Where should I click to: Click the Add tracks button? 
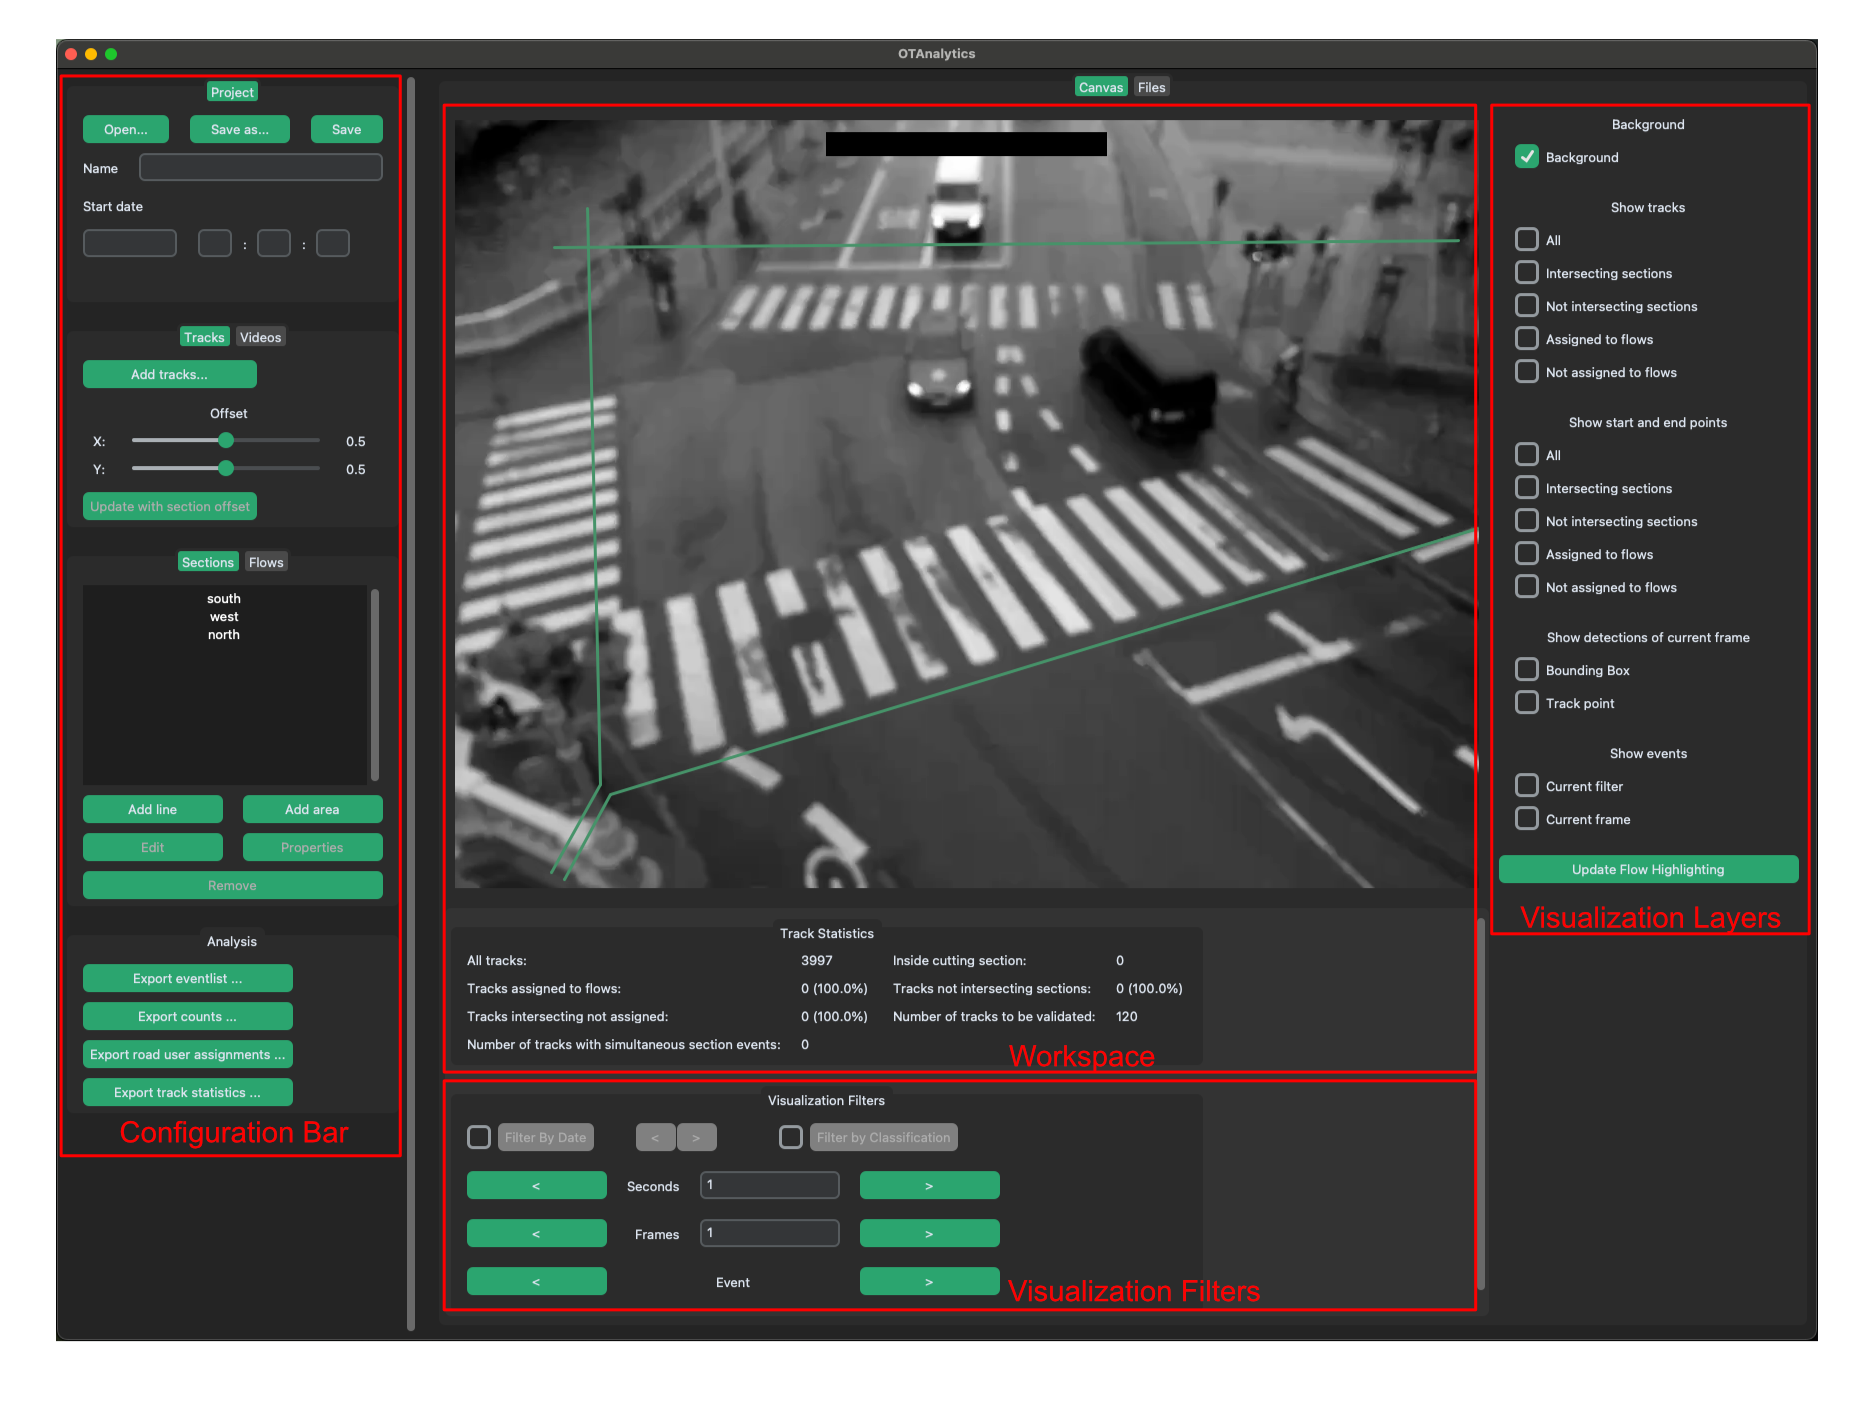pyautogui.click(x=169, y=373)
